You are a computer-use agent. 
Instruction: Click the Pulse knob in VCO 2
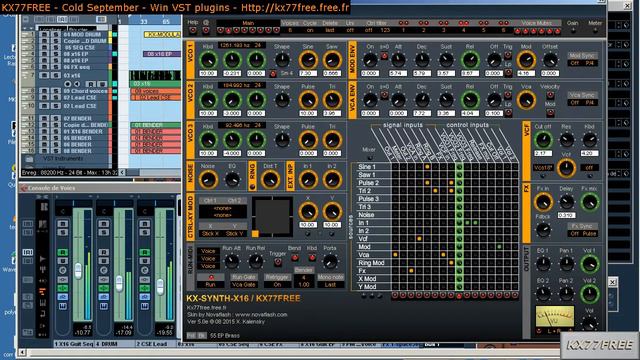(308, 100)
